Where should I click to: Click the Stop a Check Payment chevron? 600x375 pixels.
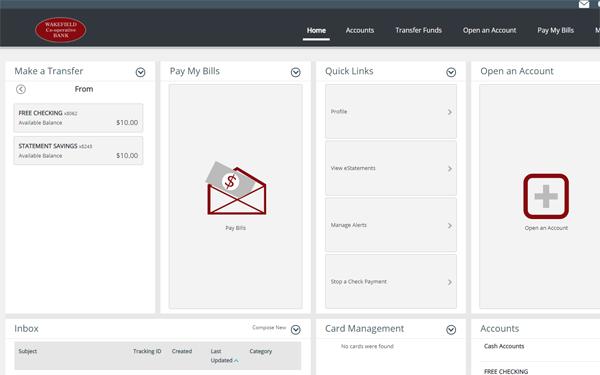(450, 282)
